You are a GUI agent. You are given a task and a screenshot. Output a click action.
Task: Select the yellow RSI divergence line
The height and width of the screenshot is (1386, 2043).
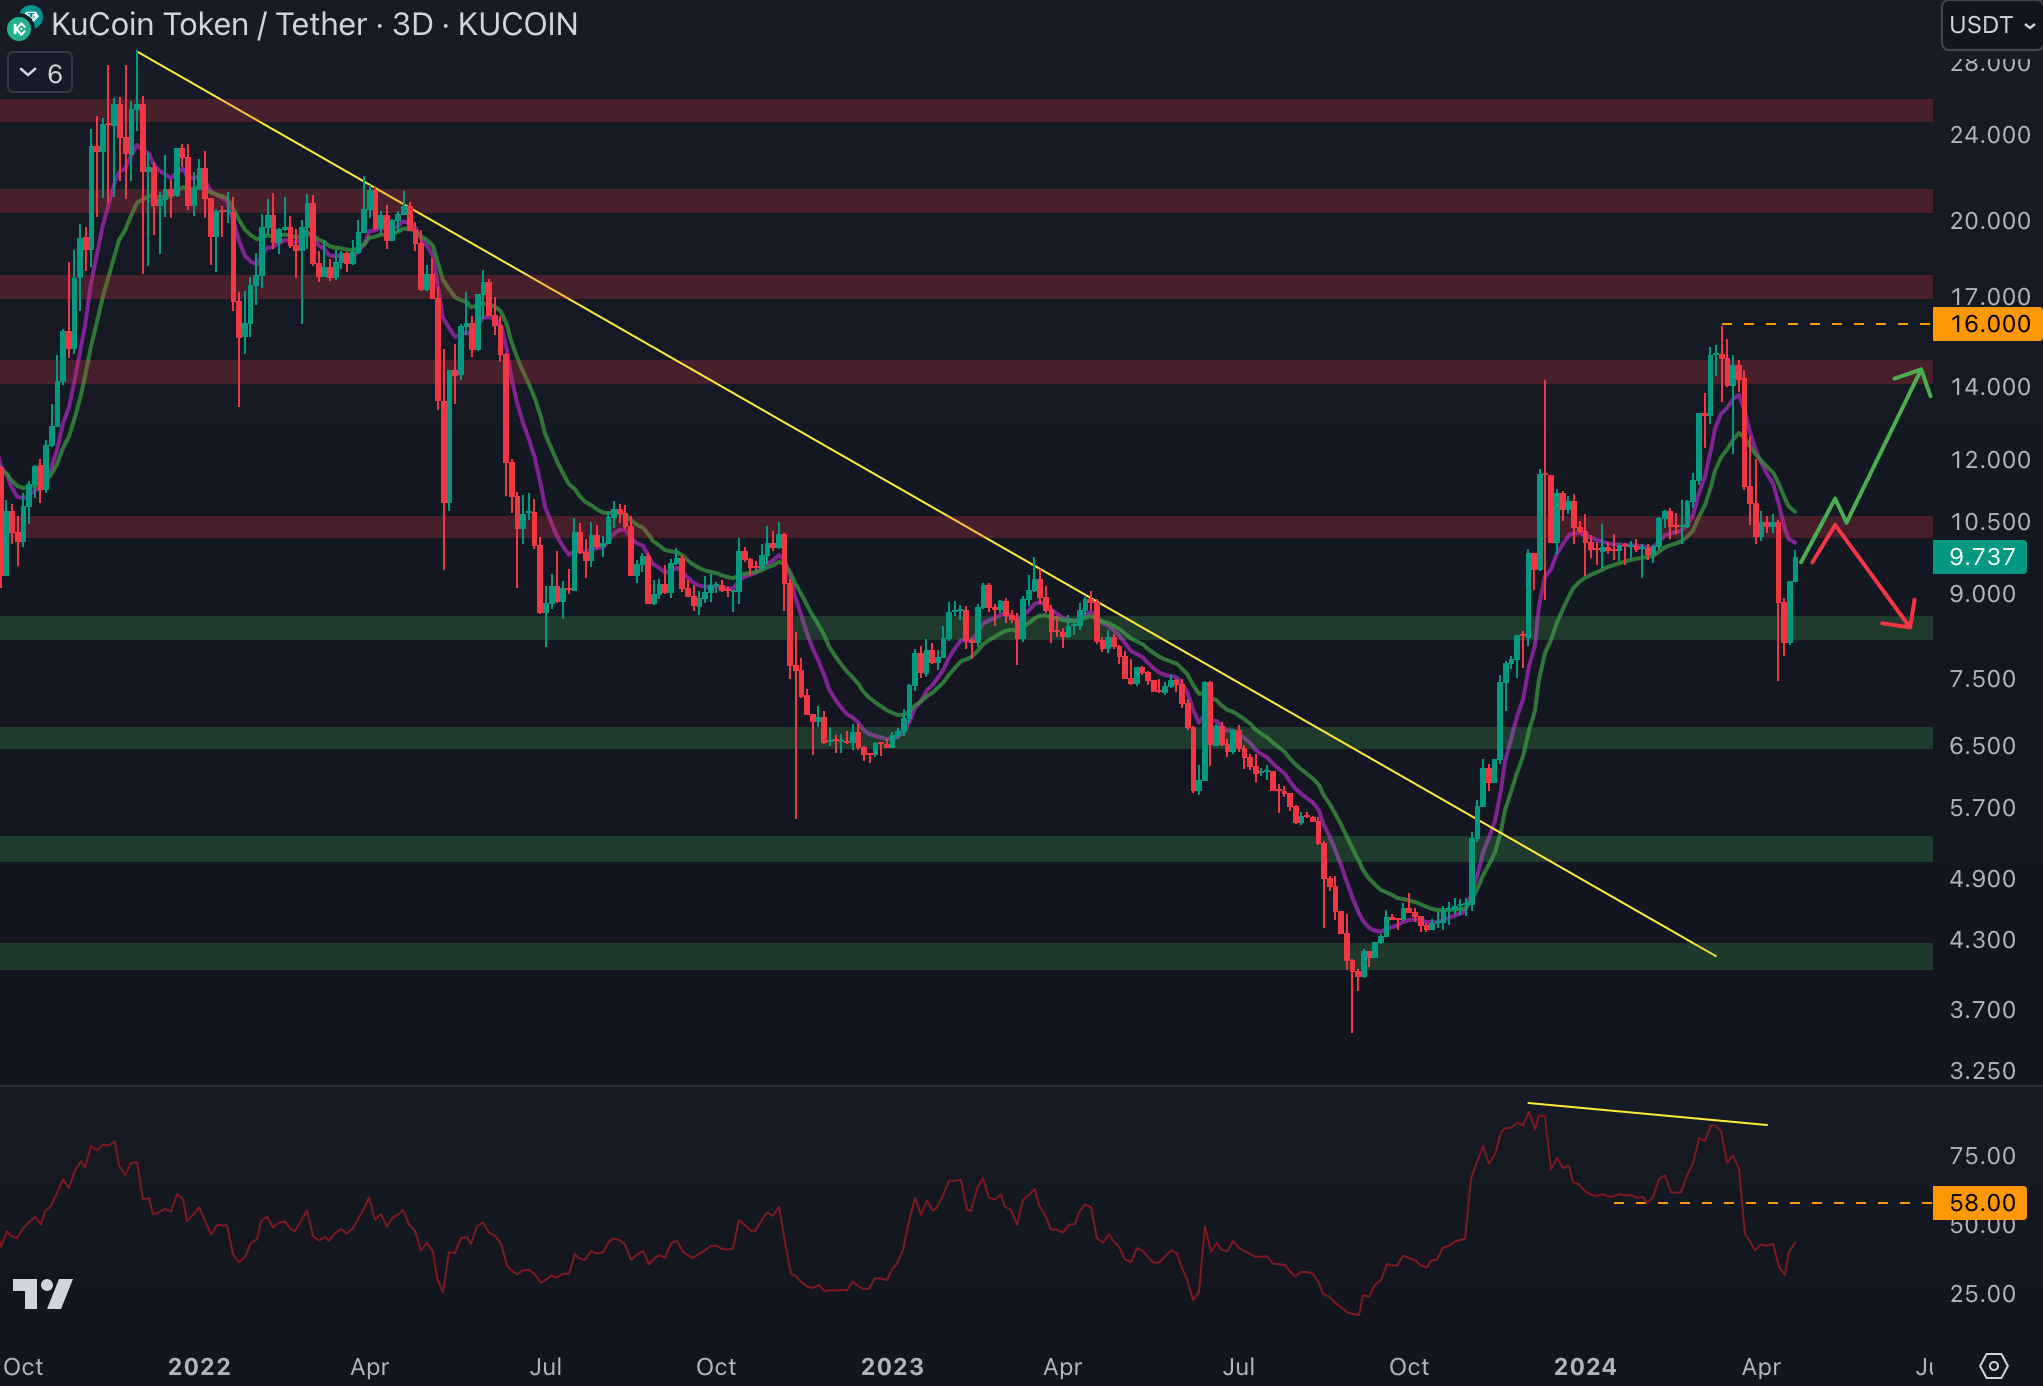[x=1647, y=1114]
